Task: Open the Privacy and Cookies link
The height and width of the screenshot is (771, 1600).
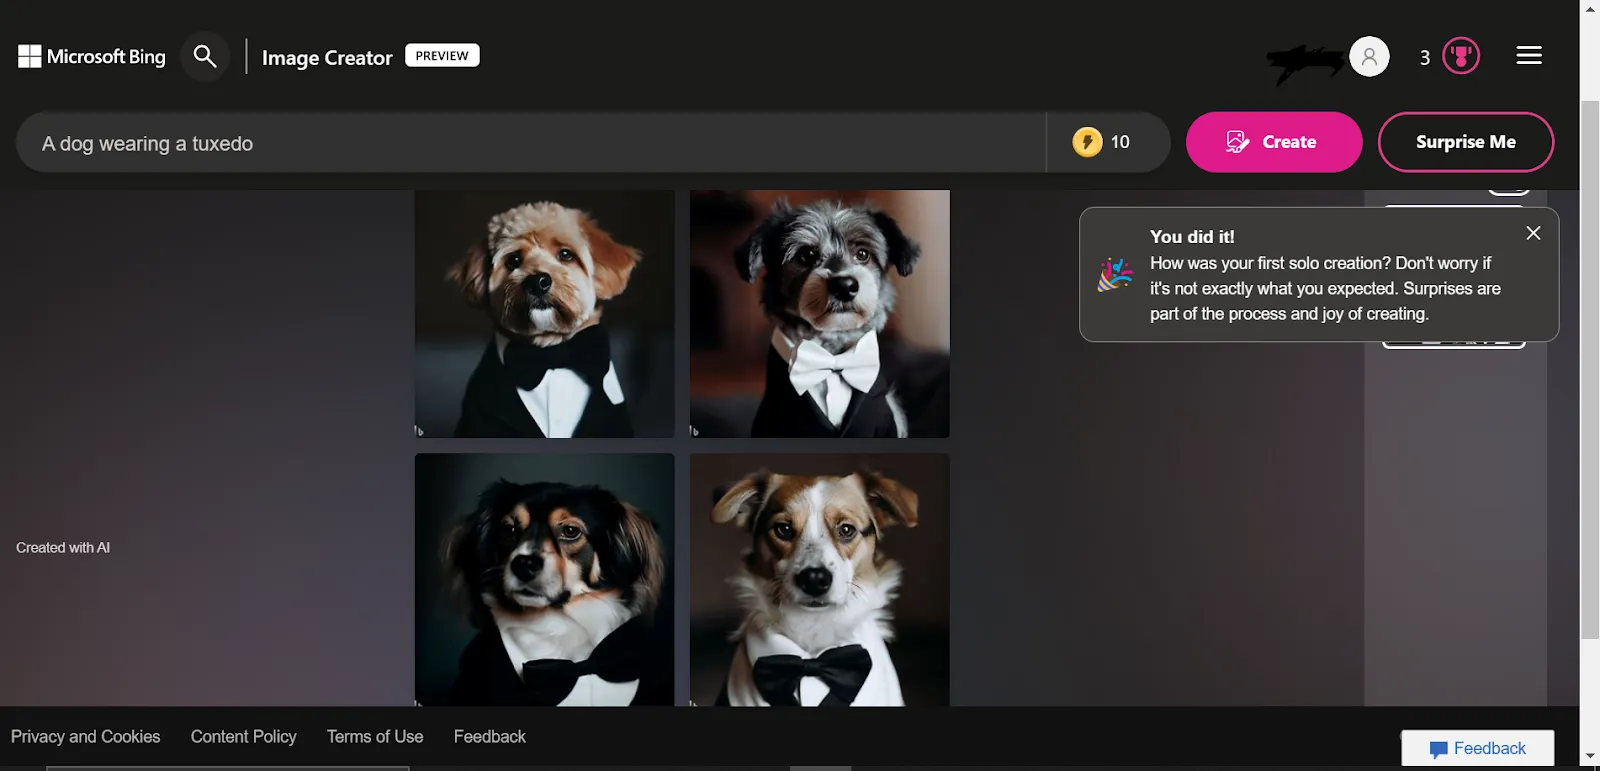Action: point(86,737)
